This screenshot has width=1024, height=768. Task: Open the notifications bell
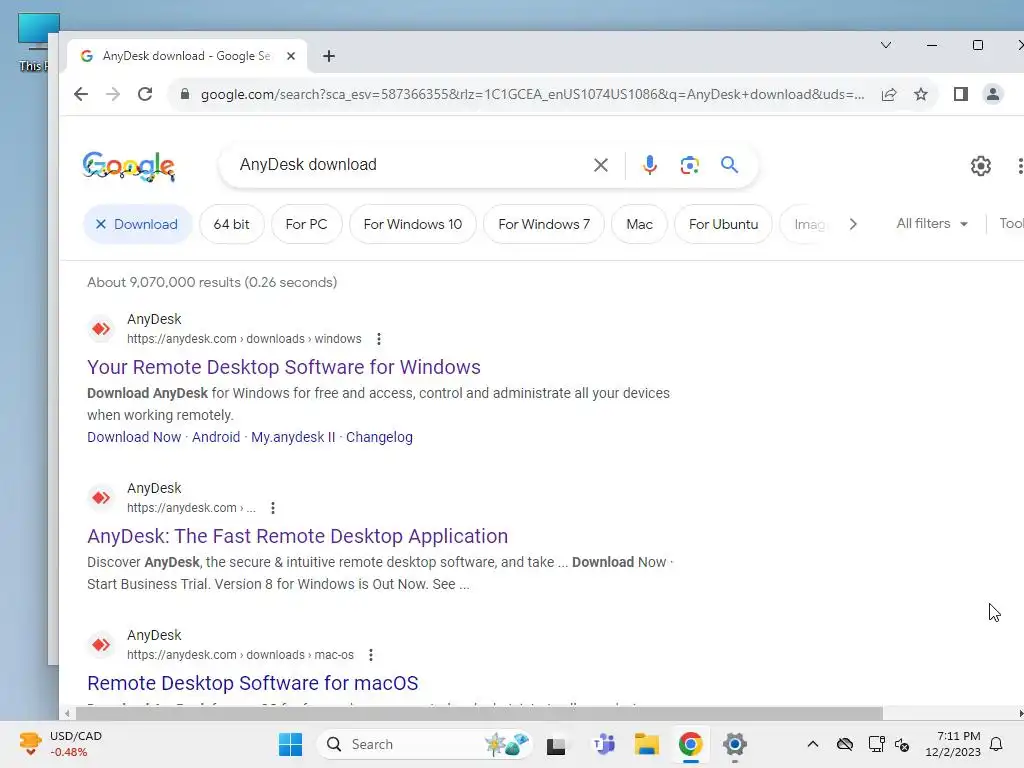[997, 744]
